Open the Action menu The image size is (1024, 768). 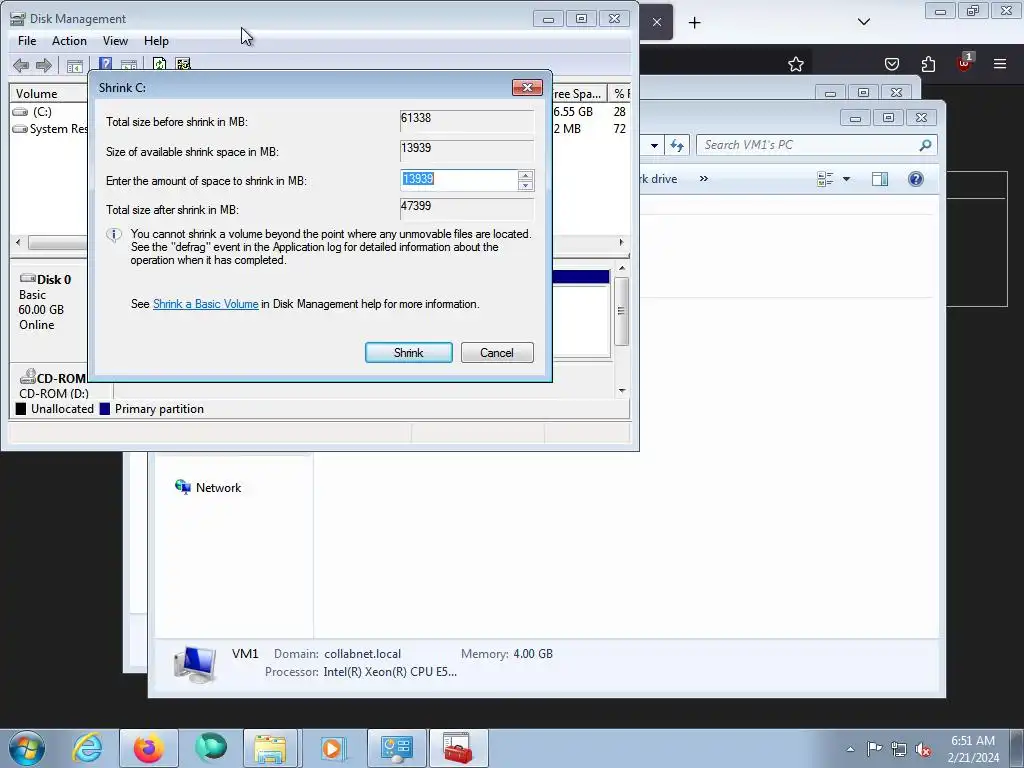69,40
